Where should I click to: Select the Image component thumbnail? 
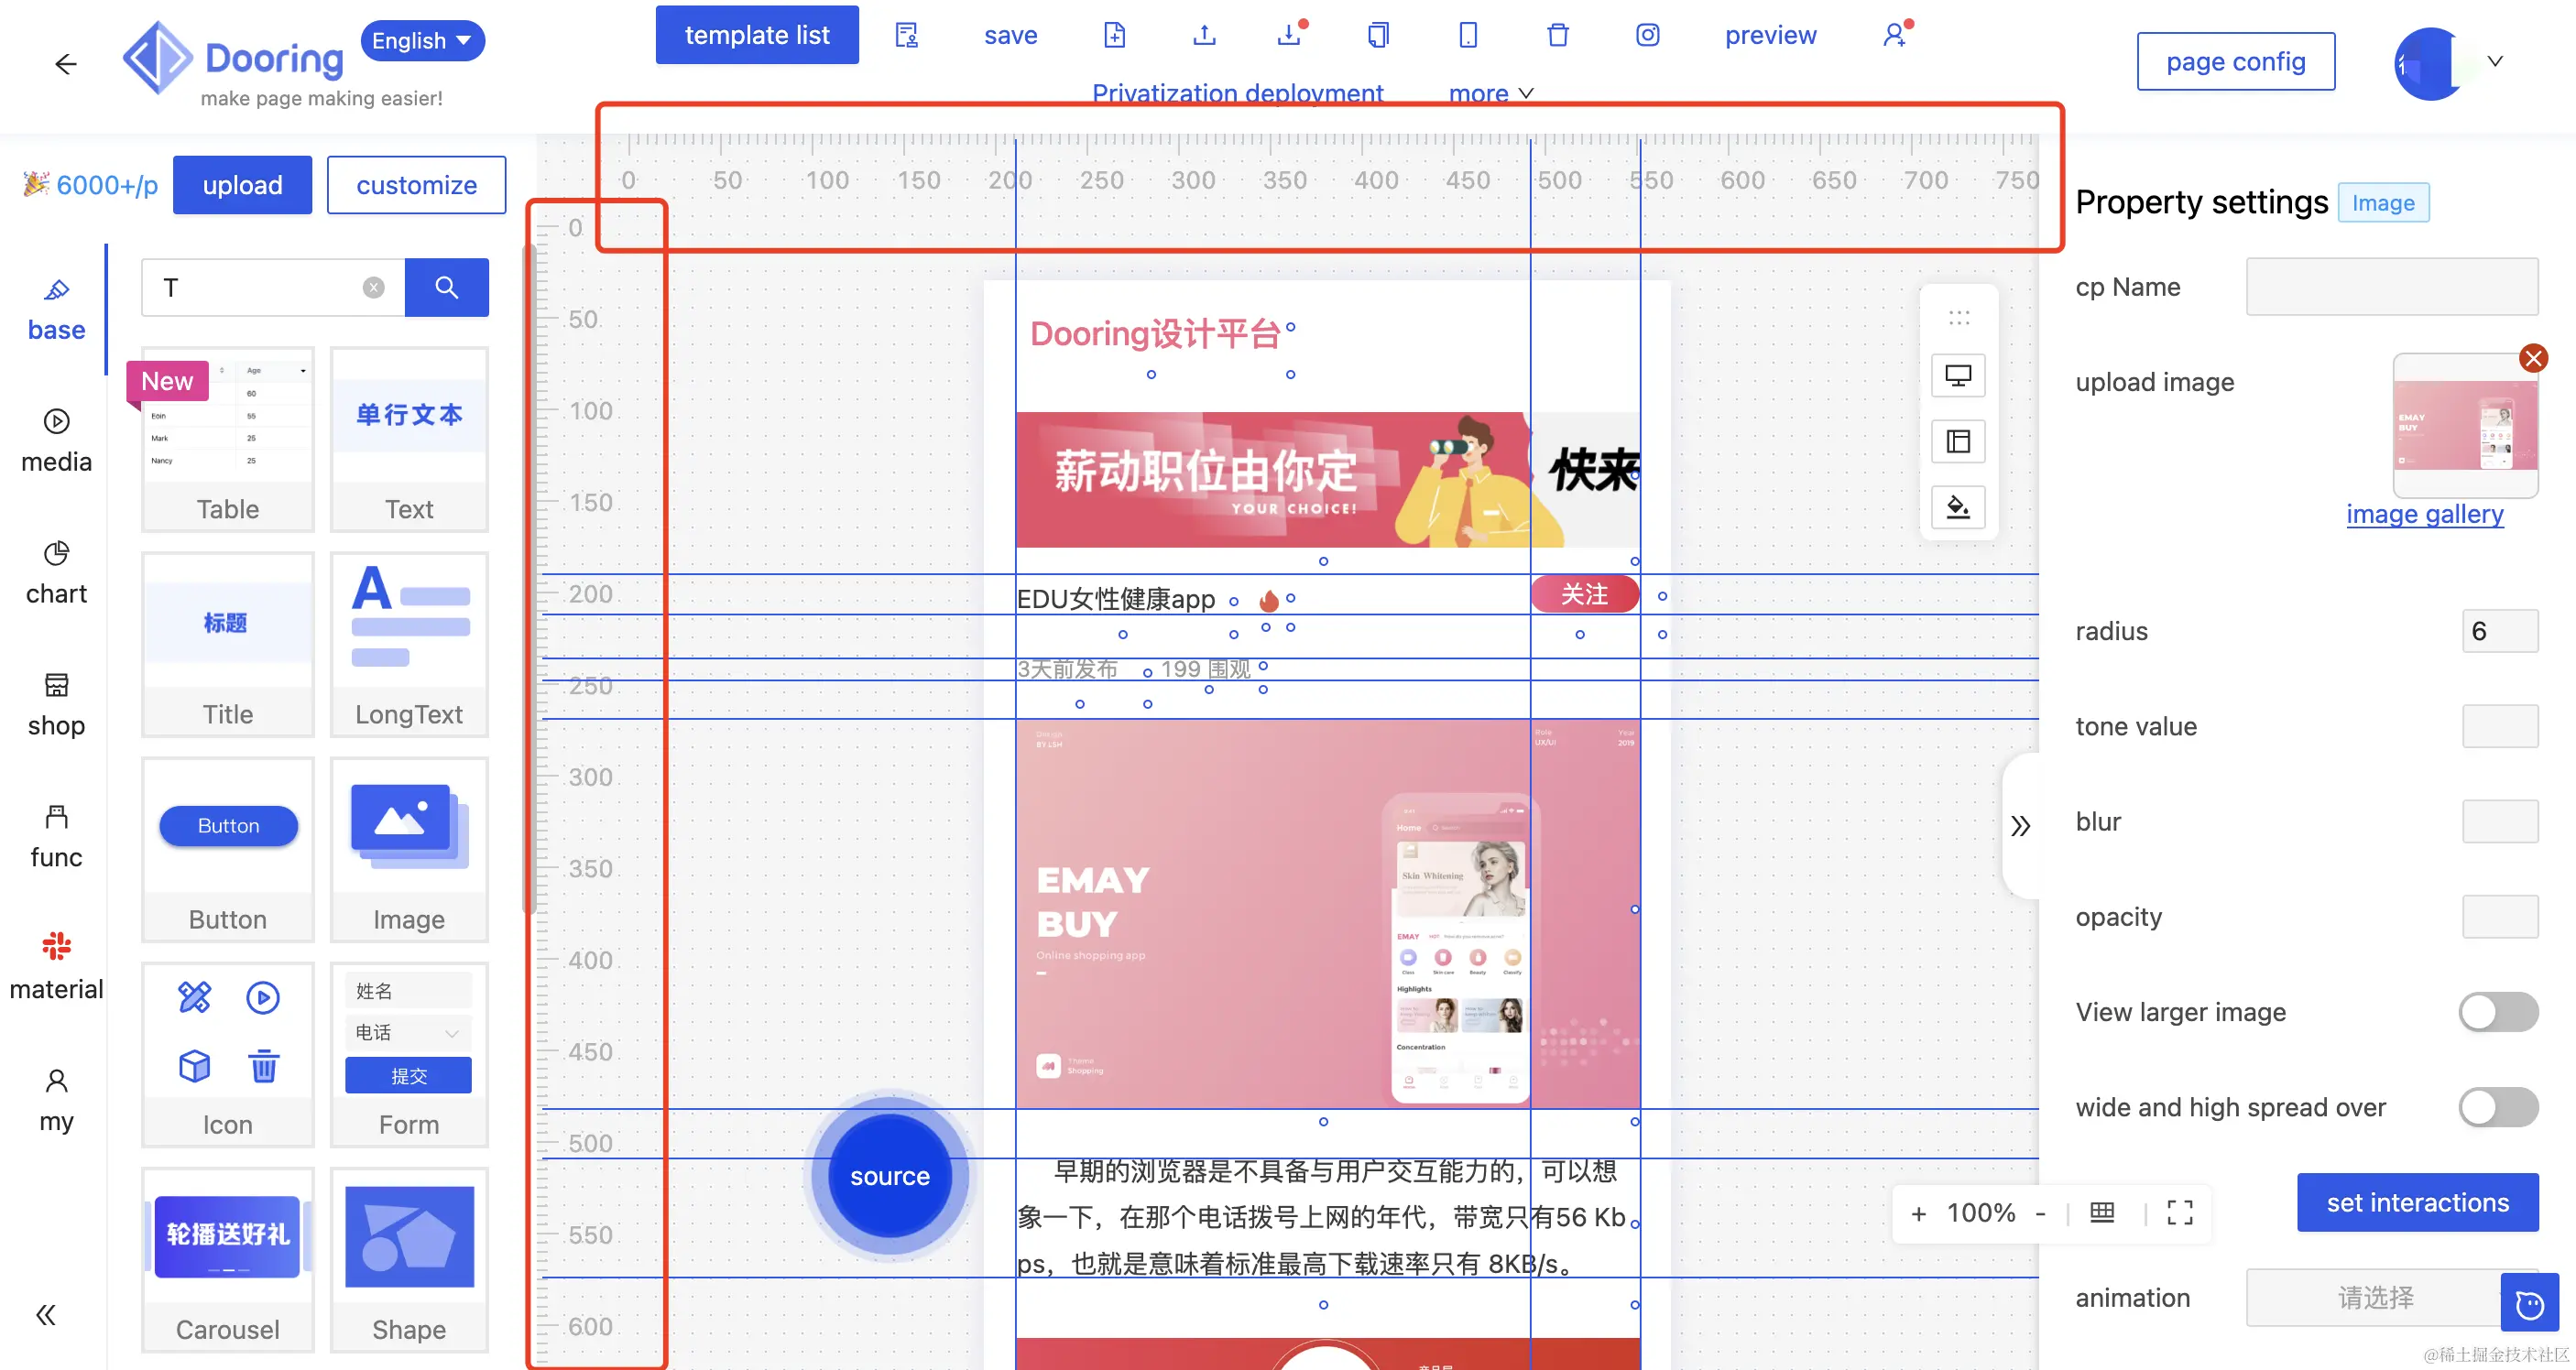pyautogui.click(x=408, y=849)
